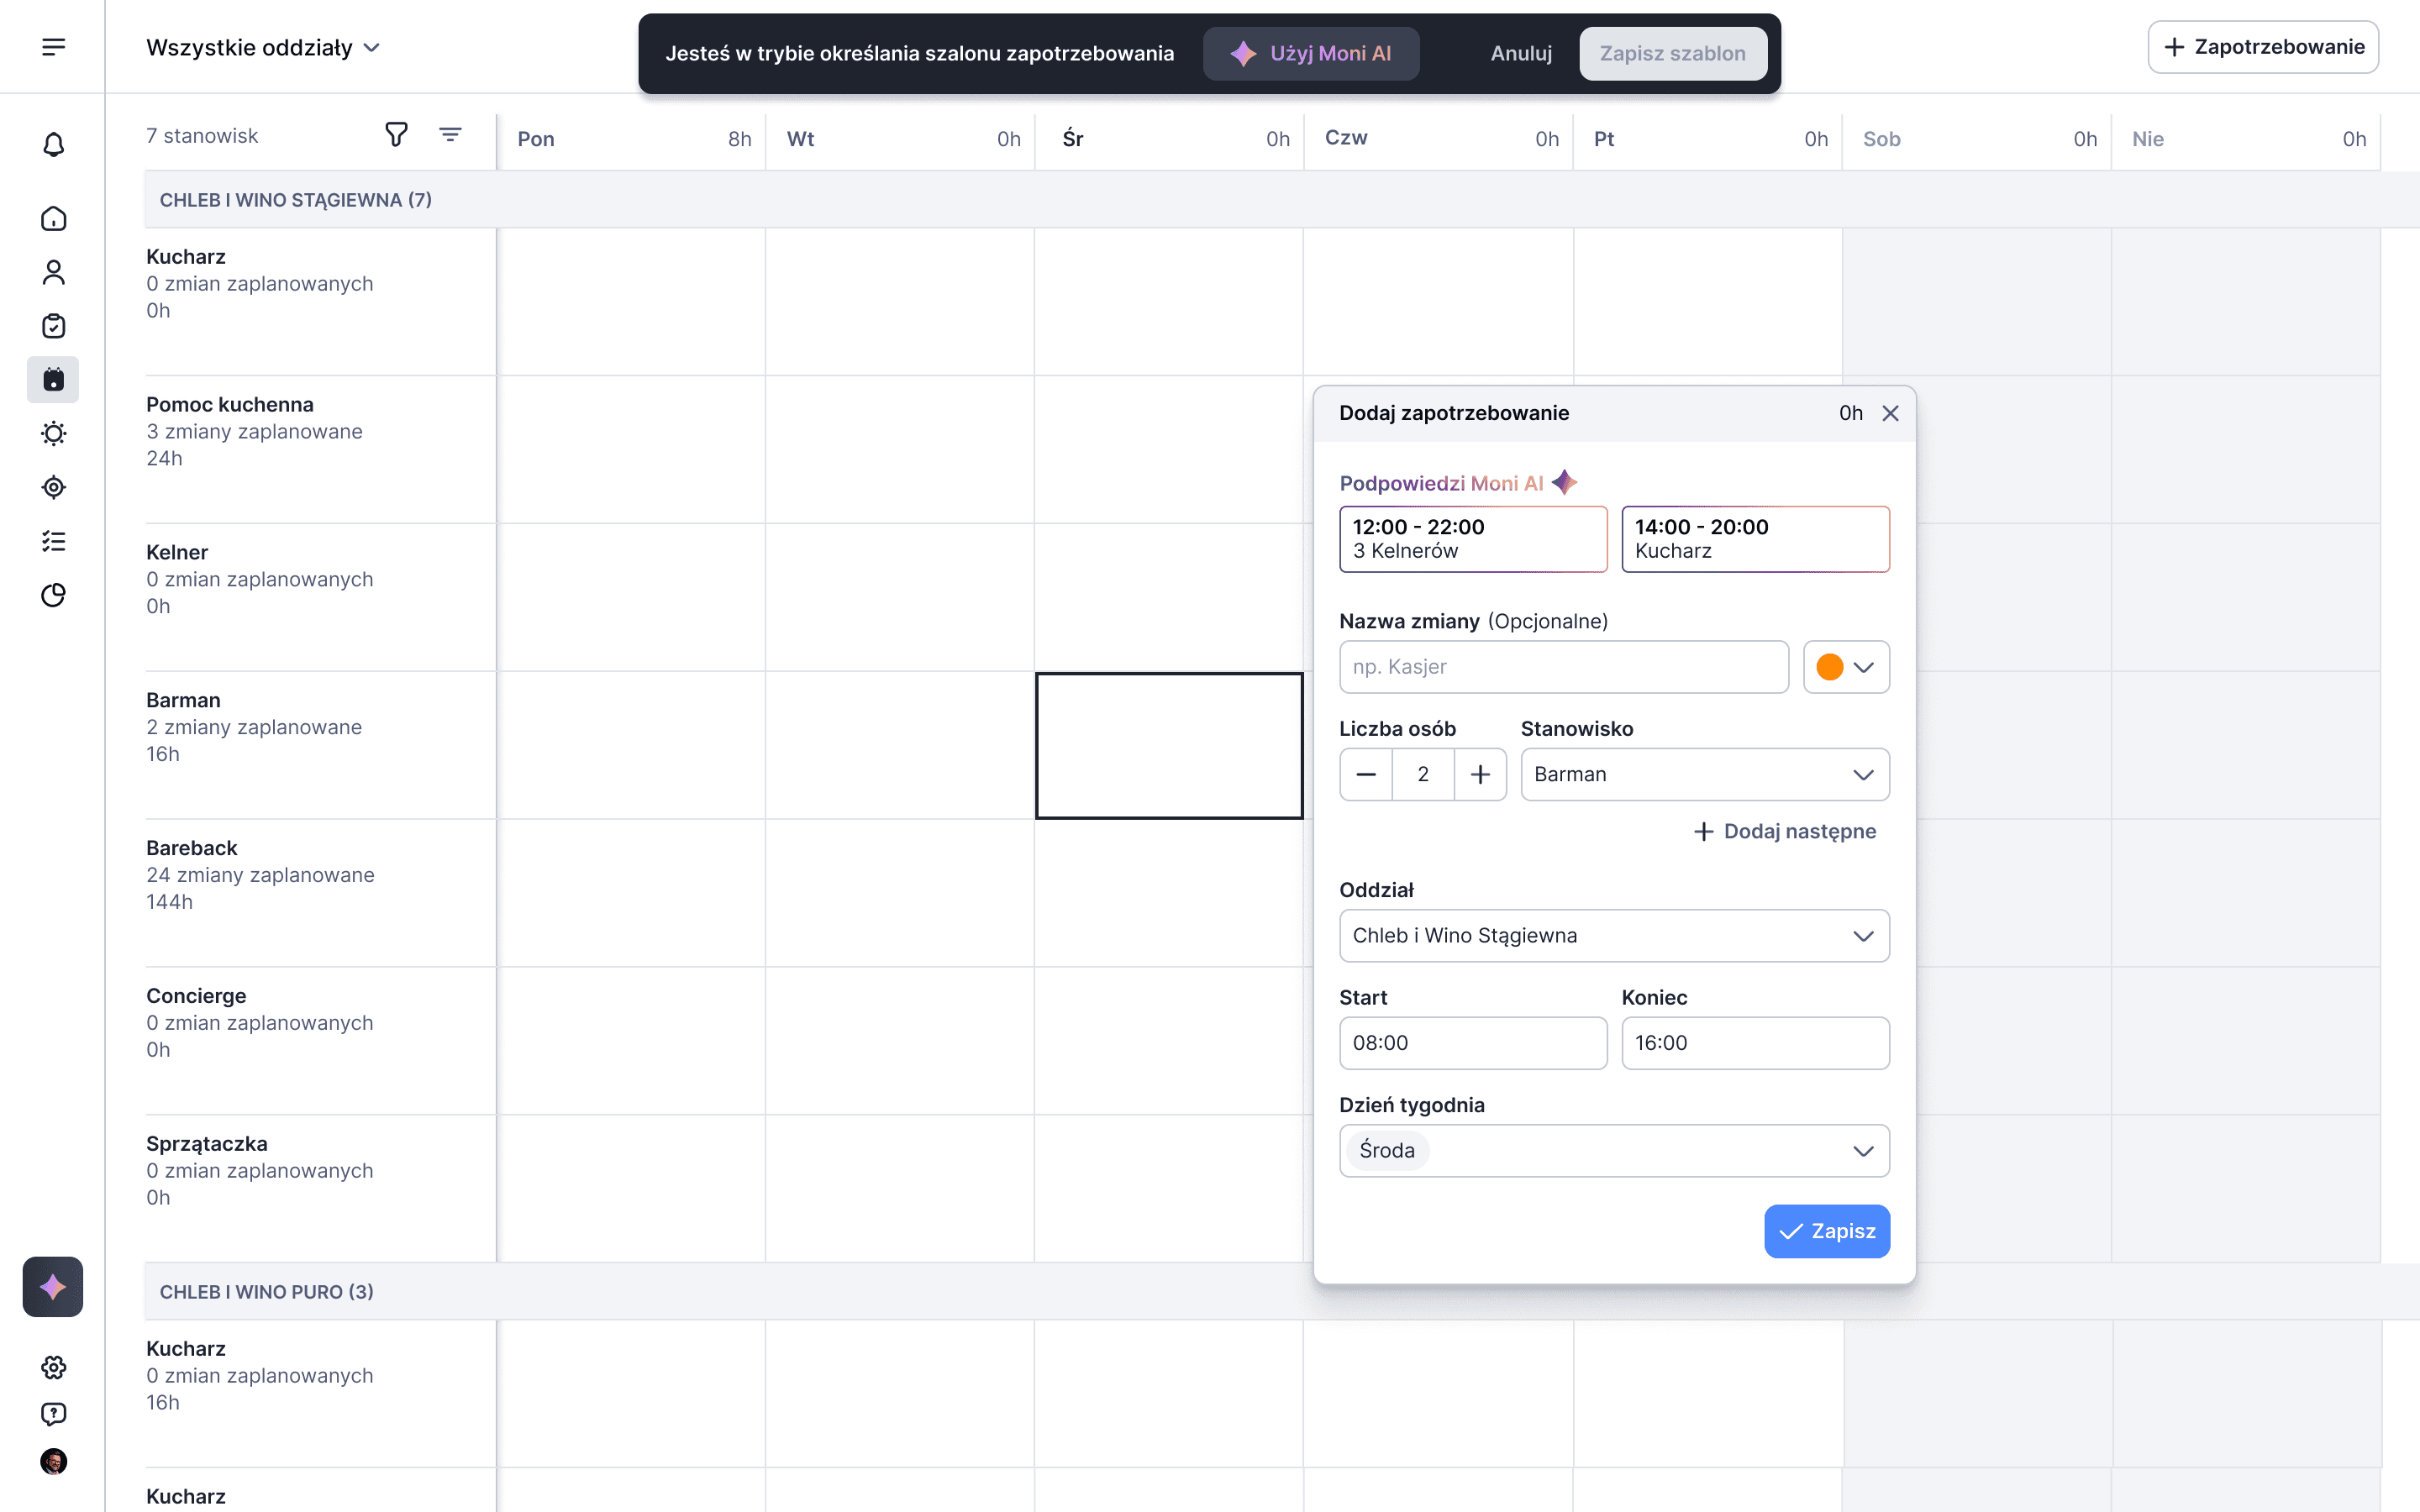
Task: Click the Anuluj option in banner
Action: [x=1520, y=54]
